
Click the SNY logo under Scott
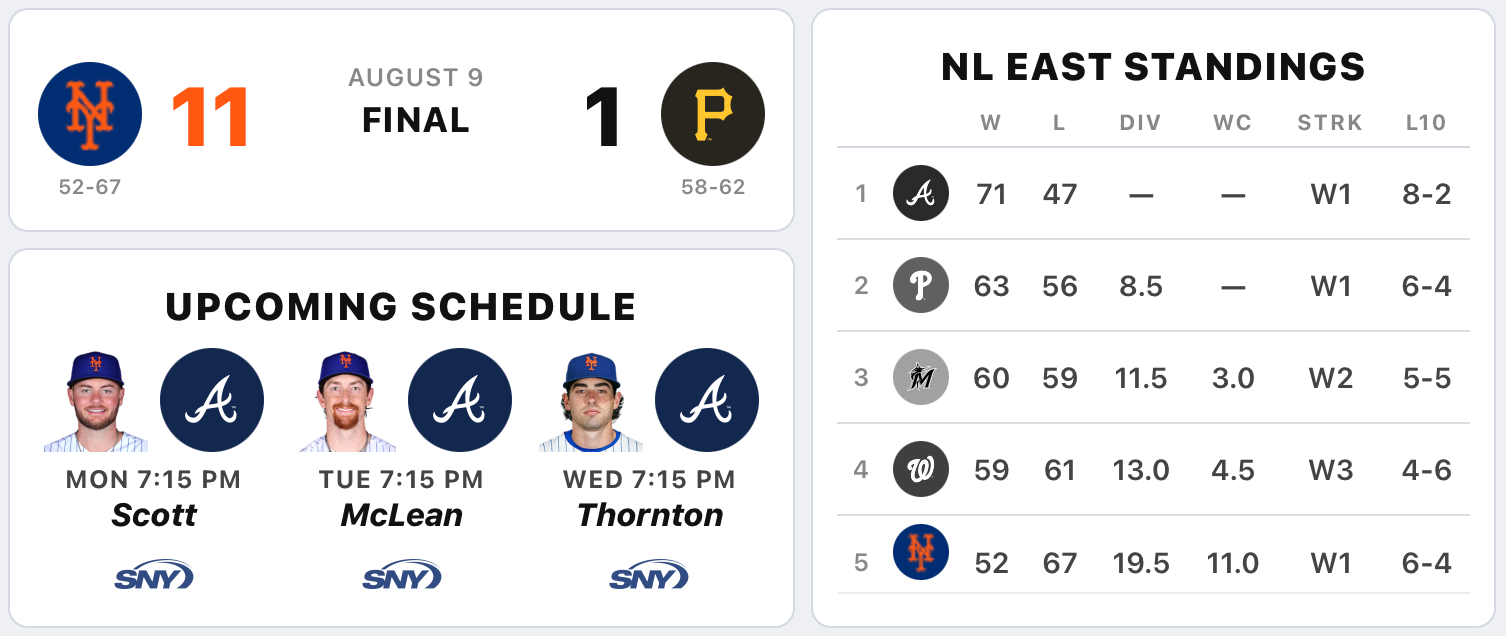tap(154, 575)
